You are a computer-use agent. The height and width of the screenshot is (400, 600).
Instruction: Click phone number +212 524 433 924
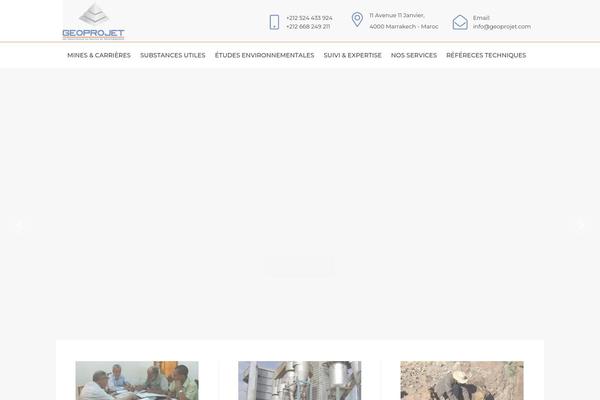coord(309,18)
